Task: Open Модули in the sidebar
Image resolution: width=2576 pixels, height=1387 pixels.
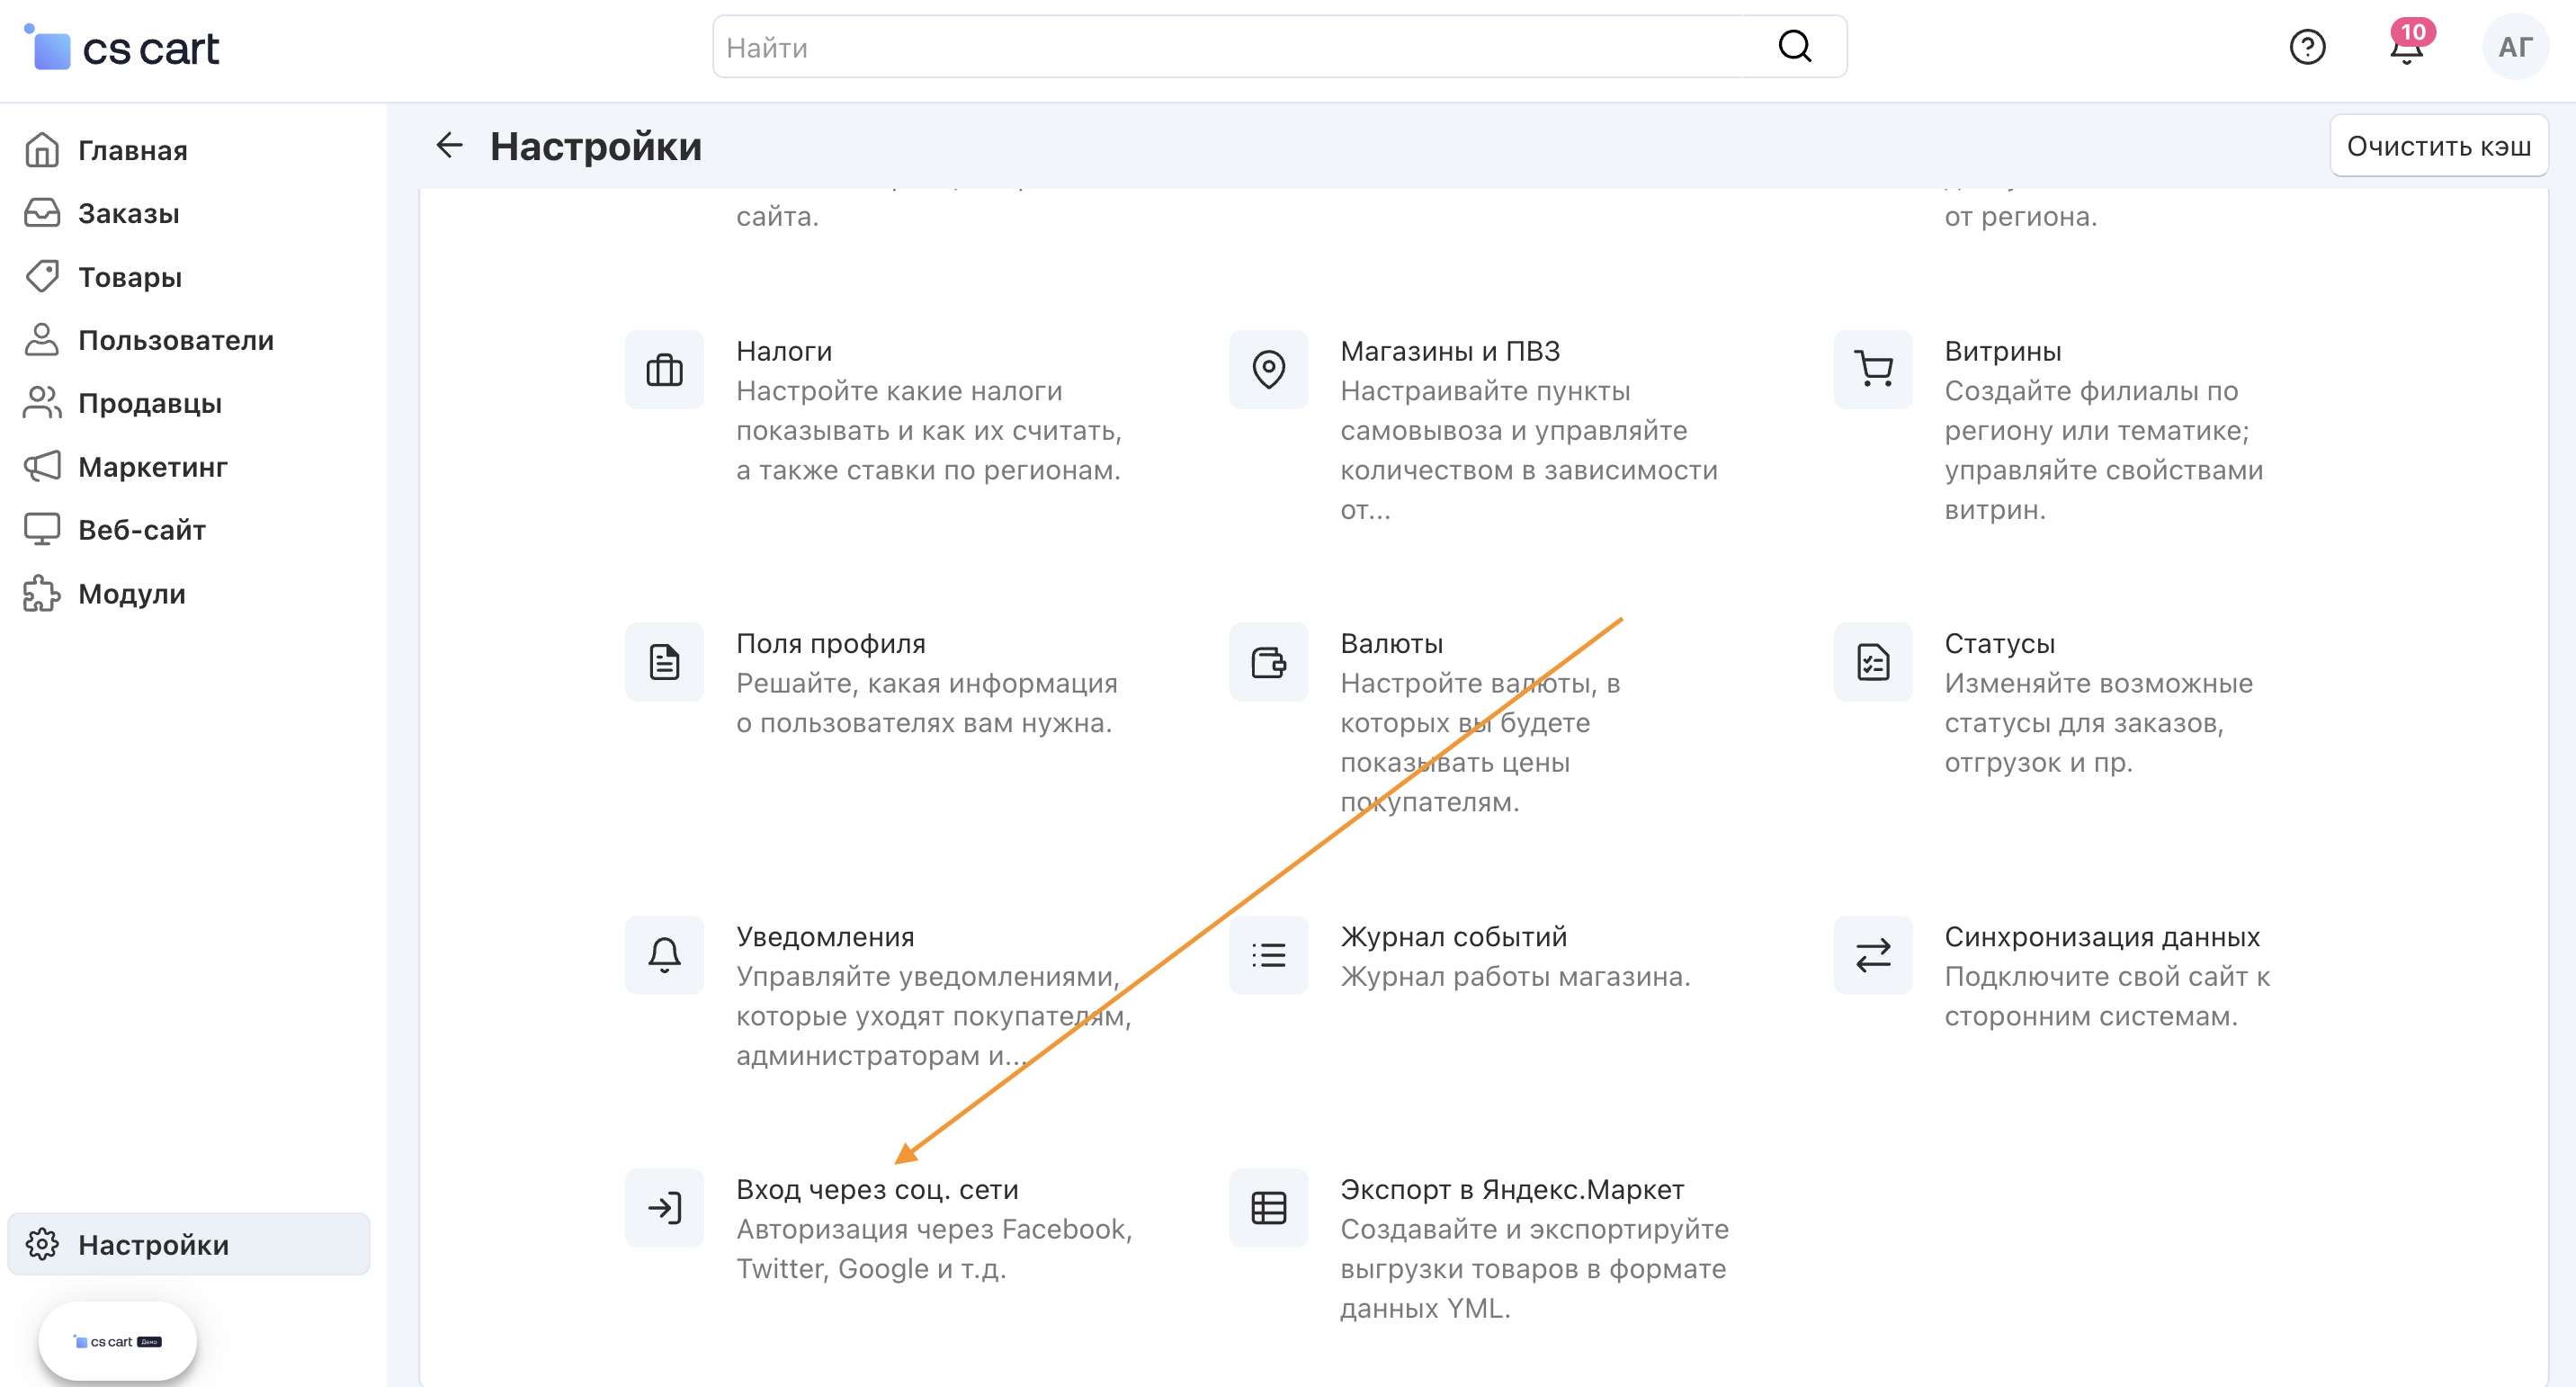Action: pyautogui.click(x=131, y=594)
